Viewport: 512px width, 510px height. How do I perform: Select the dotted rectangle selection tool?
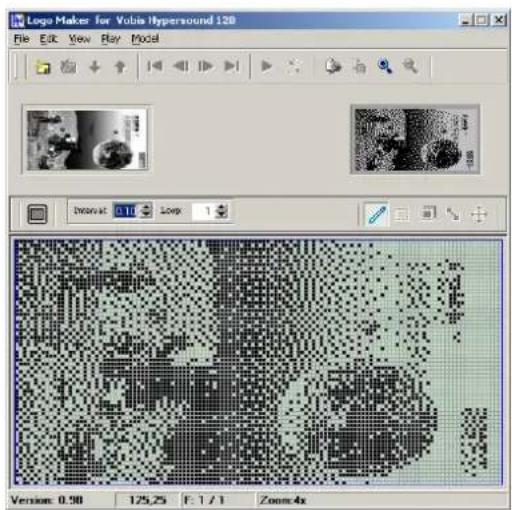[401, 215]
